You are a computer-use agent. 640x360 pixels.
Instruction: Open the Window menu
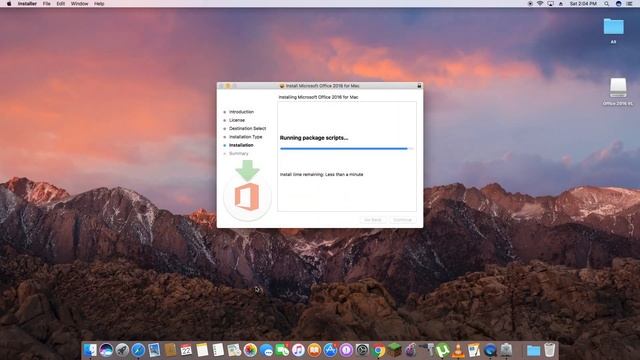click(80, 4)
